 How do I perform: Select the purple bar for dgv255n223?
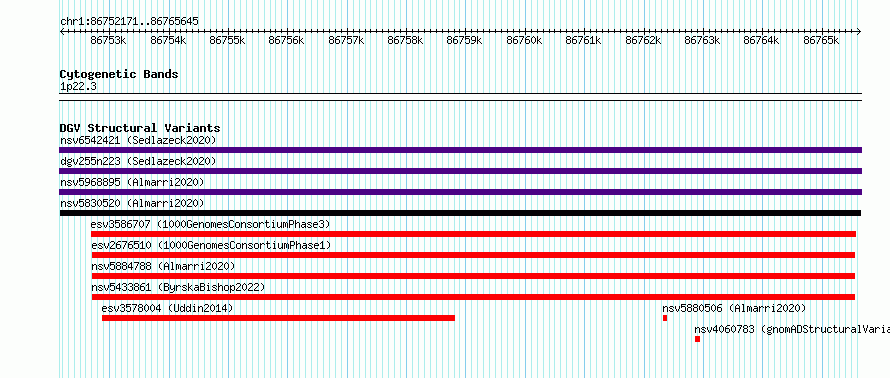pos(460,171)
